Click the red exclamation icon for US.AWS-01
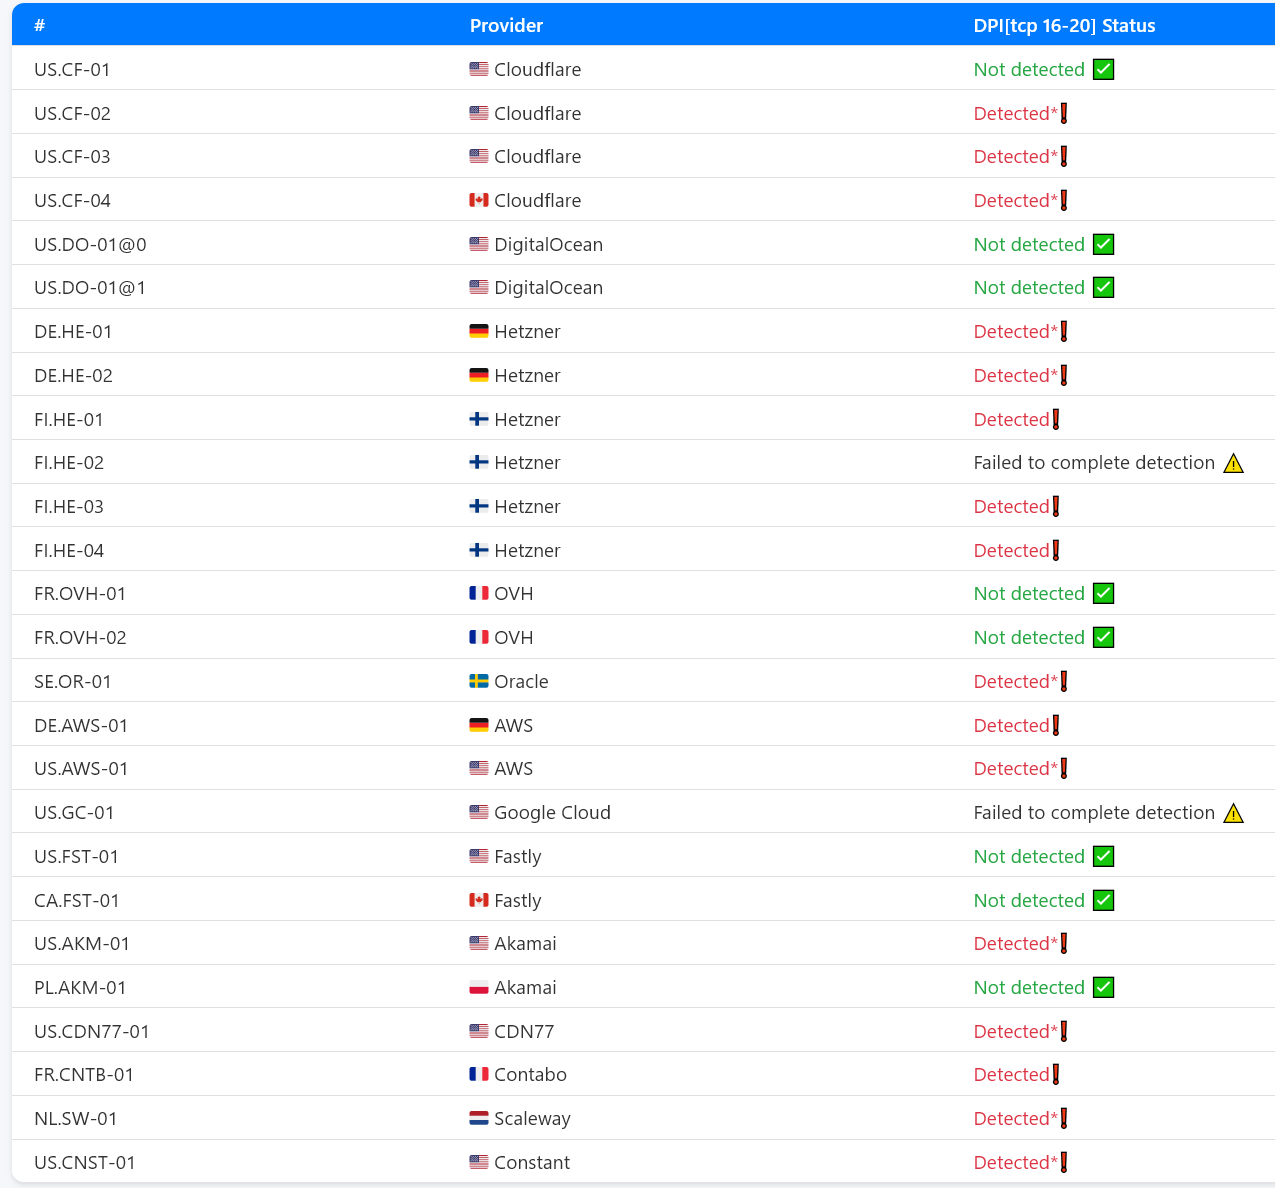 click(1063, 768)
